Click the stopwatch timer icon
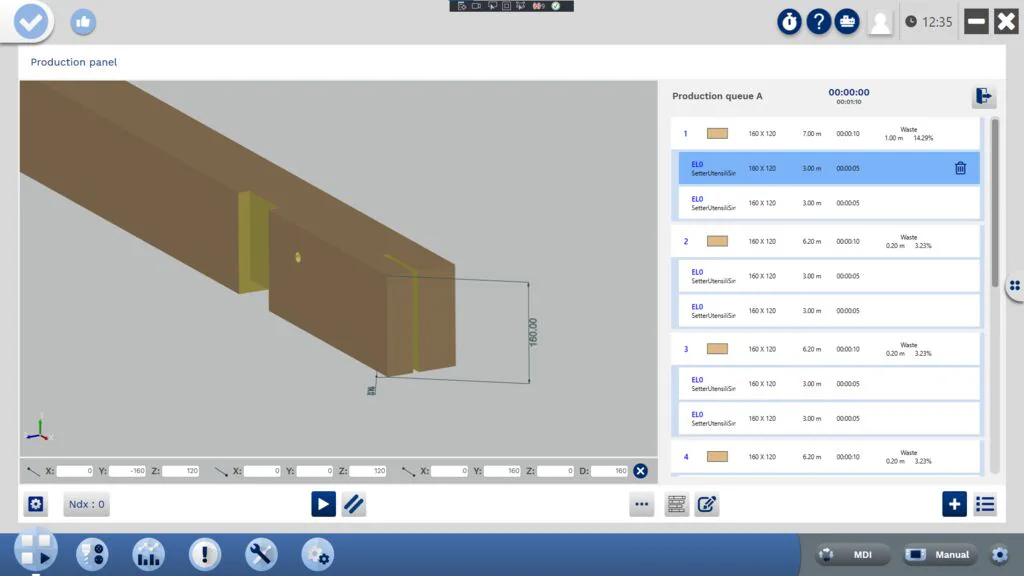The height and width of the screenshot is (576, 1024). [x=790, y=22]
